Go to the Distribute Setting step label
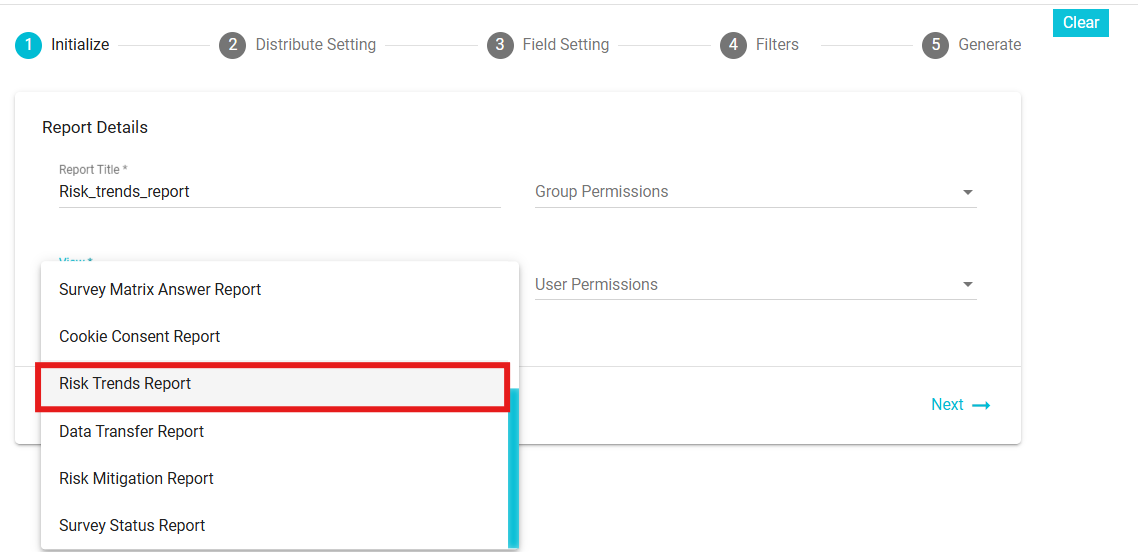 [316, 45]
